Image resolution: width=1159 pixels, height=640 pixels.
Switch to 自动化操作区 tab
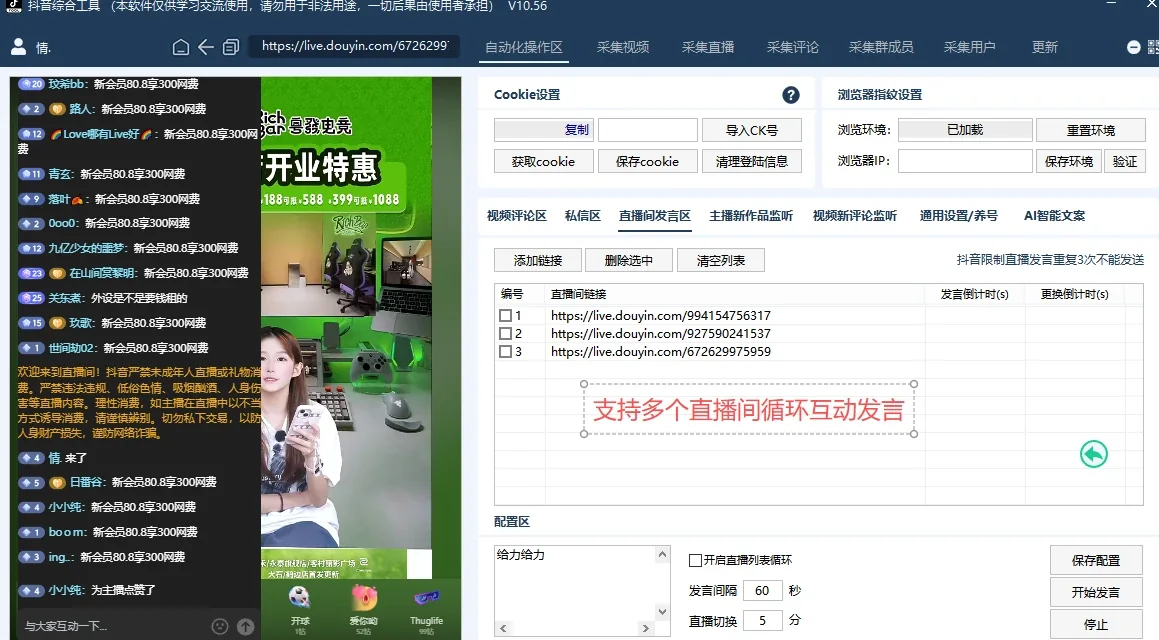[x=523, y=47]
